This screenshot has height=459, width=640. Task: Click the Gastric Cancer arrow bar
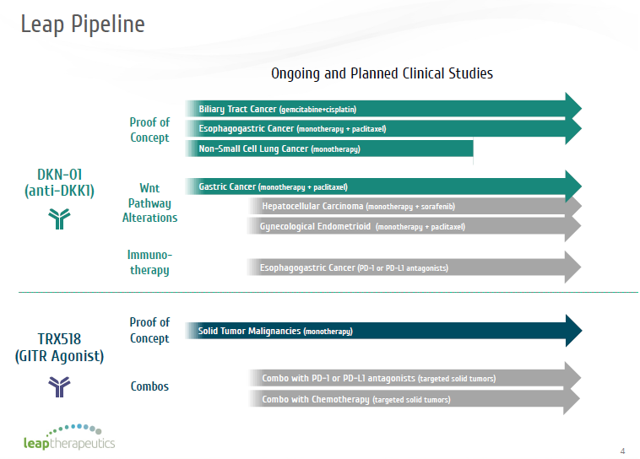[383, 187]
